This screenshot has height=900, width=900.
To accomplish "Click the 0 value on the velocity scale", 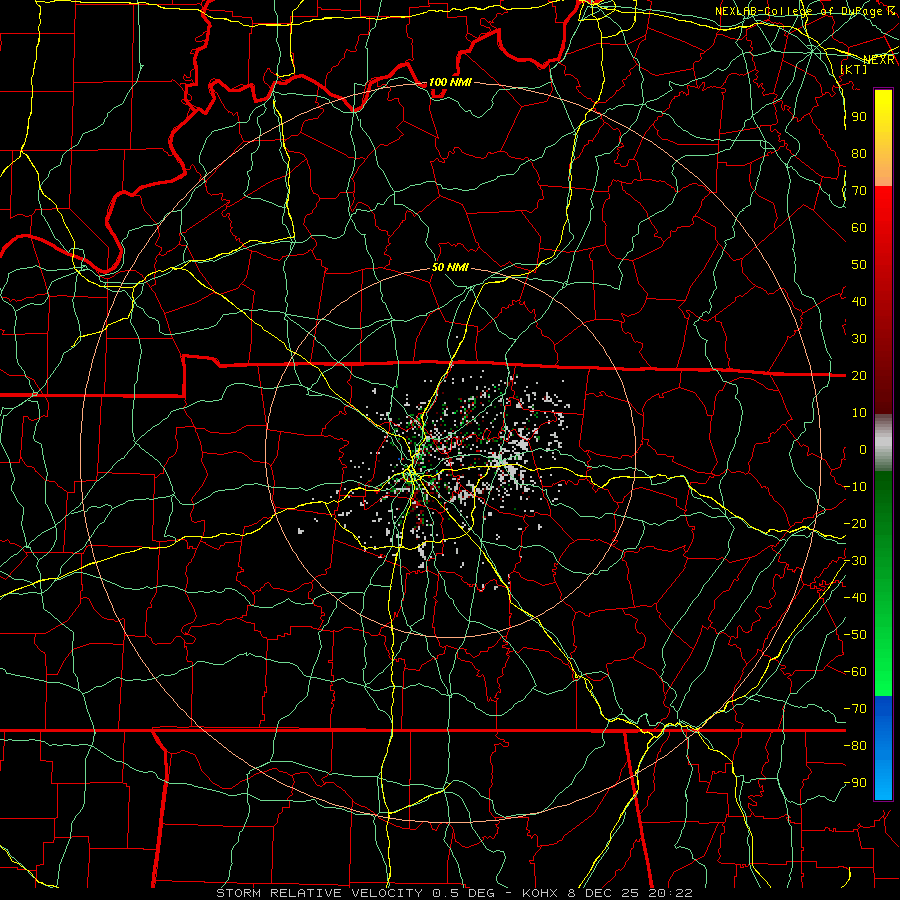I will pos(863,450).
